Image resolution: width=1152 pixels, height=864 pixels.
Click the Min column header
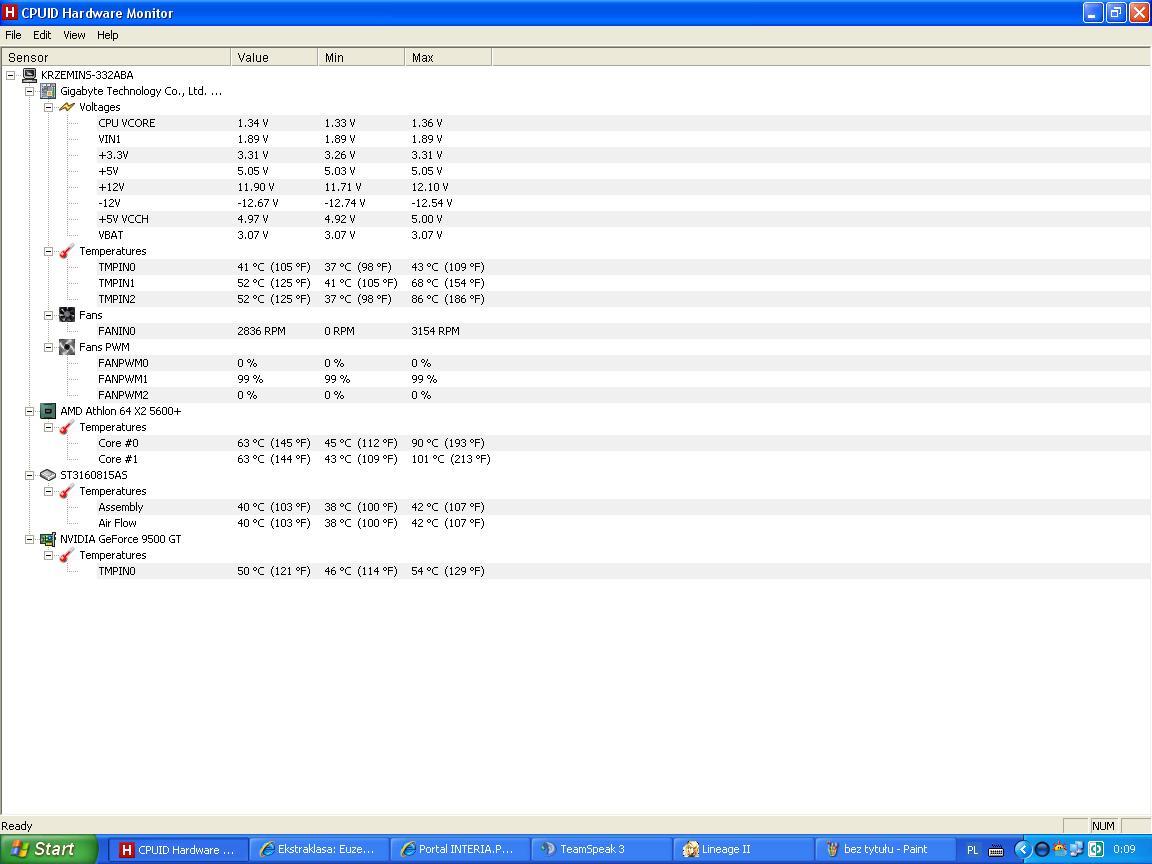[361, 57]
